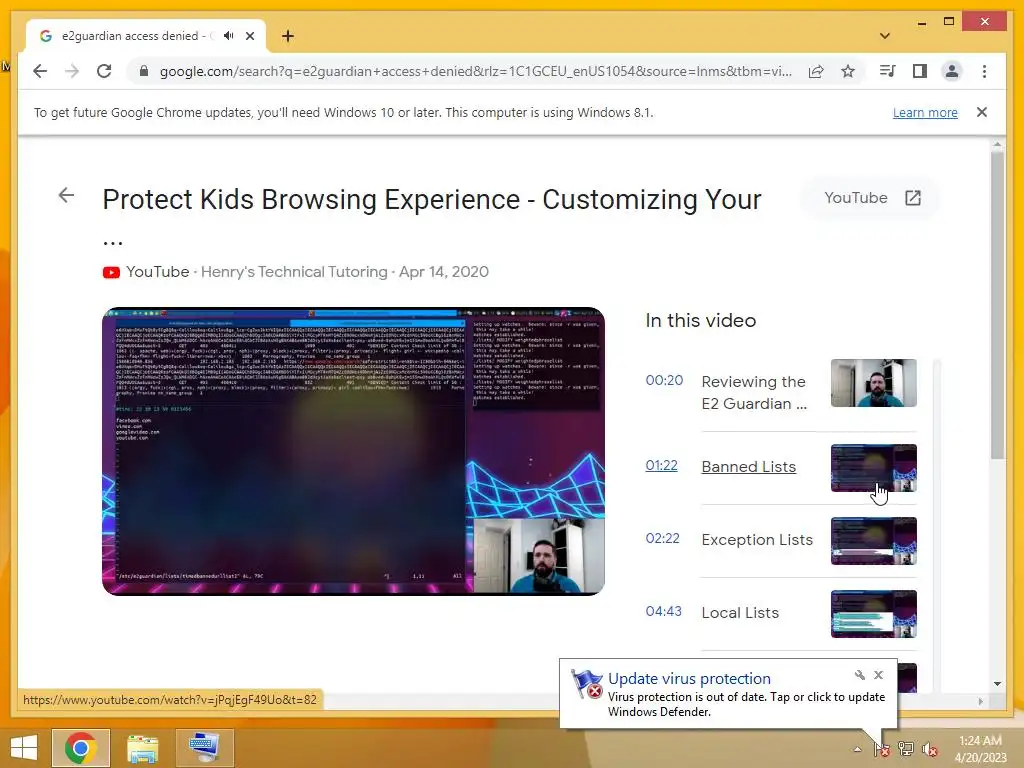
Task: Mute tab using speaker icon
Action: pyautogui.click(x=229, y=36)
